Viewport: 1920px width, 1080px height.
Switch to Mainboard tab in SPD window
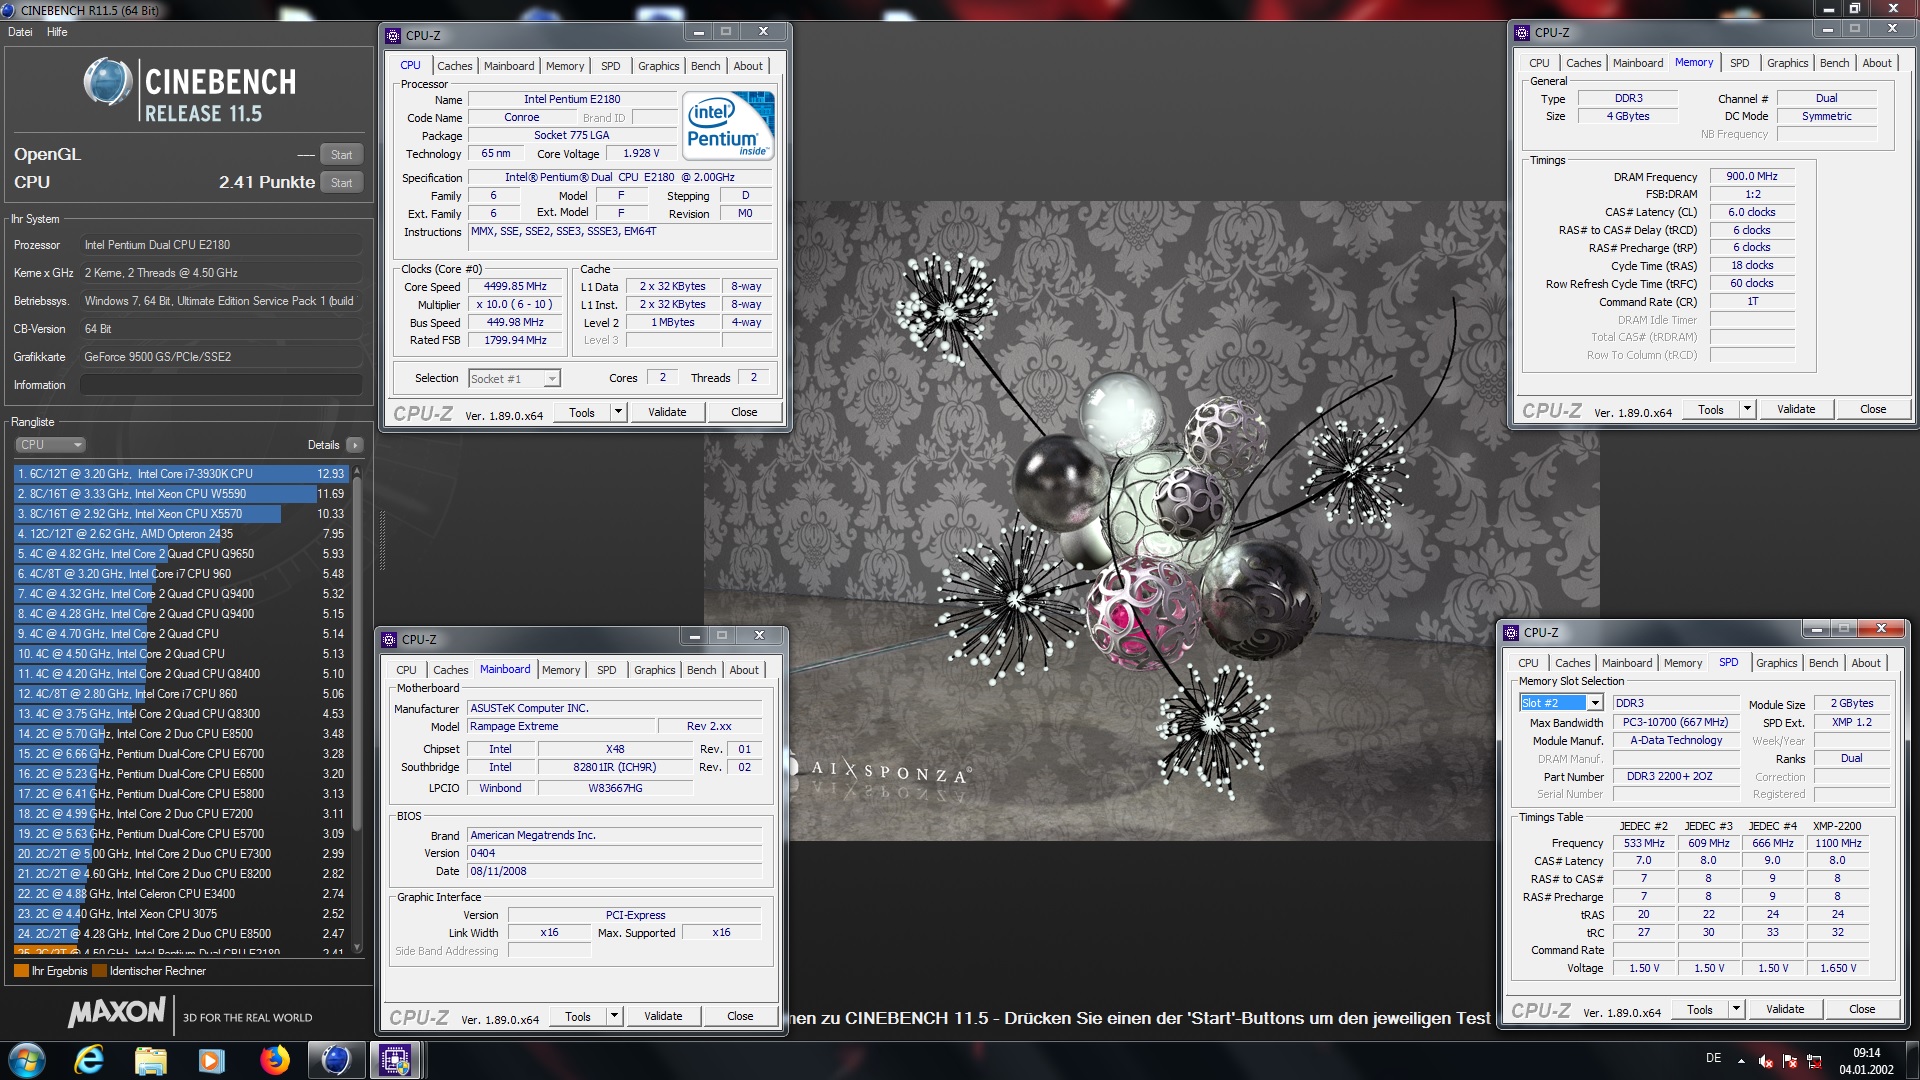pos(1627,663)
